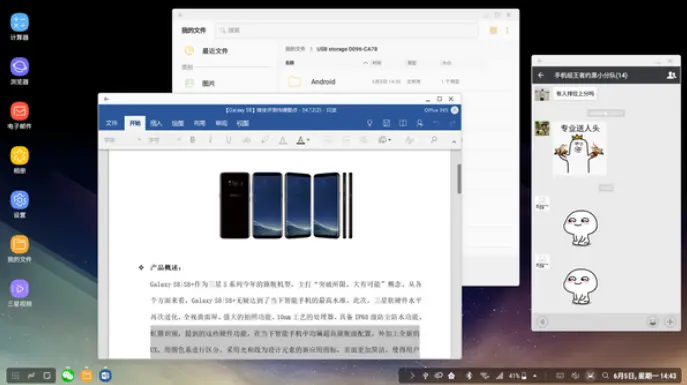Switch to the 插入 ribbon tab
This screenshot has height=385, width=687.
click(156, 124)
